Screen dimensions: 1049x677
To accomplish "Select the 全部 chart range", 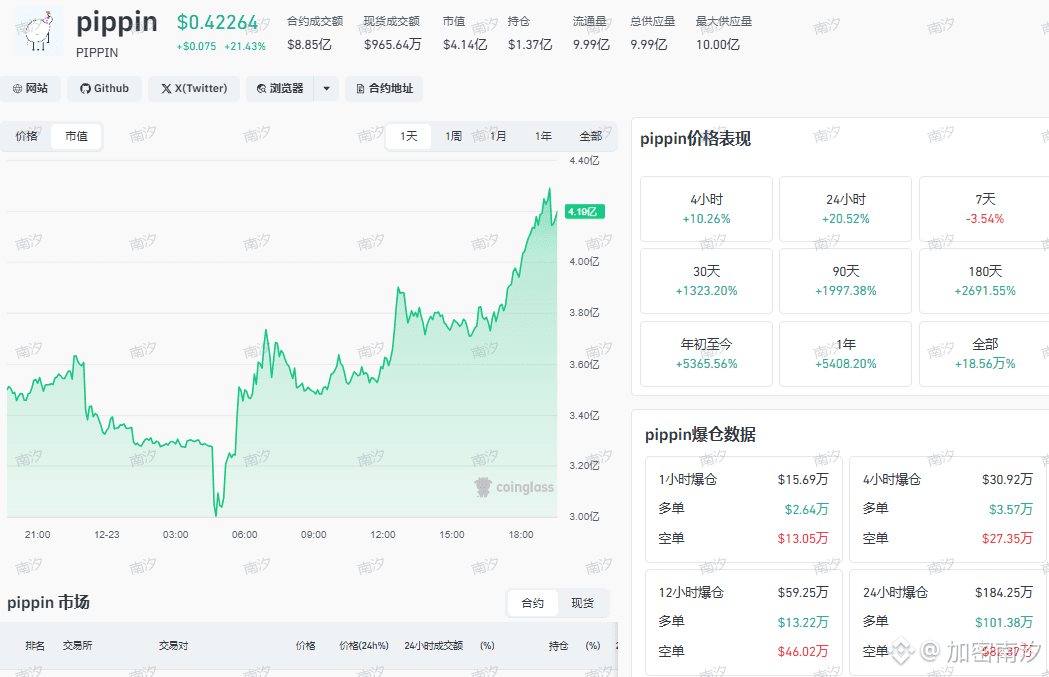I will coord(590,136).
